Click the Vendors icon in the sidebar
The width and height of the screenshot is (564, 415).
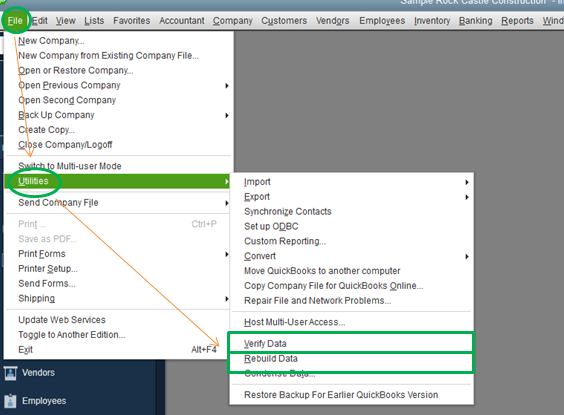coord(10,373)
